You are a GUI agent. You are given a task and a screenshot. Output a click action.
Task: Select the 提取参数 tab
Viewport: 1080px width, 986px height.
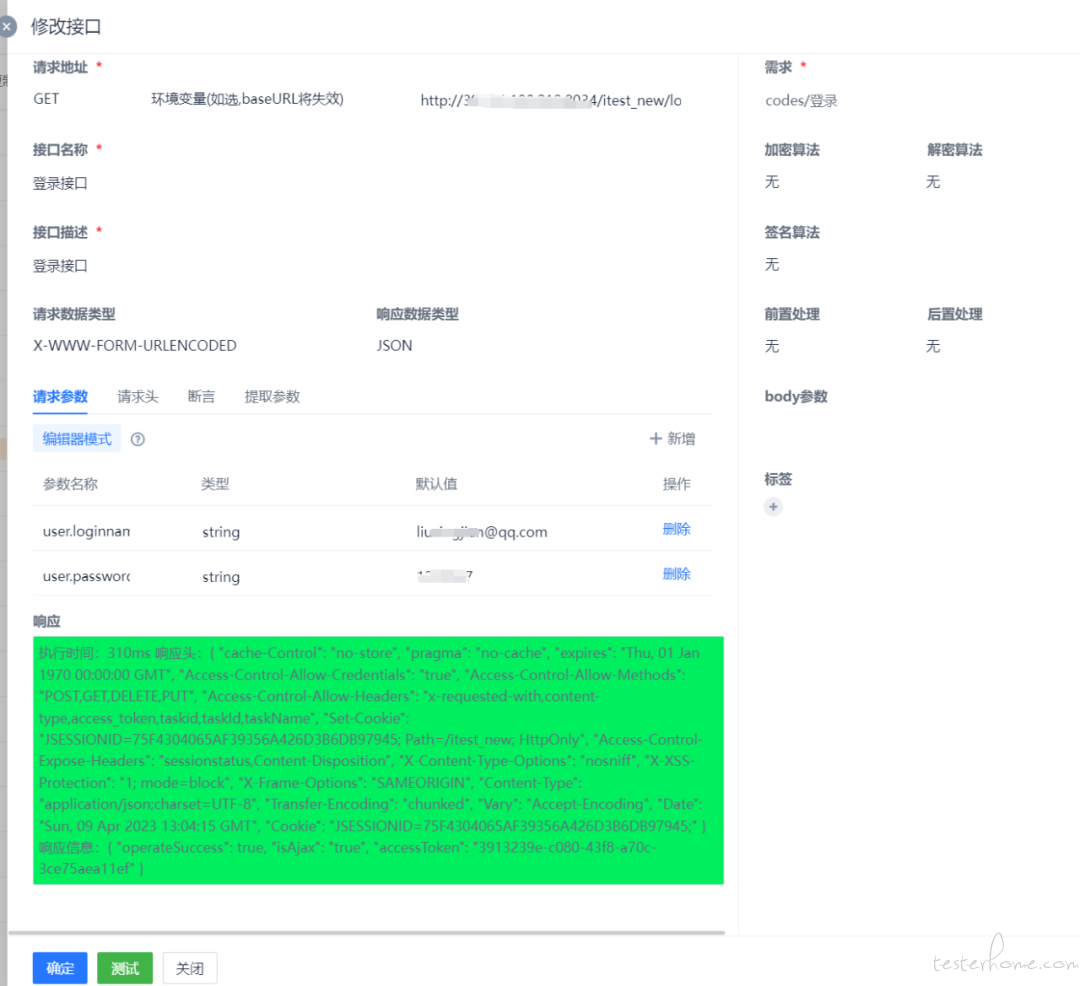tap(272, 397)
